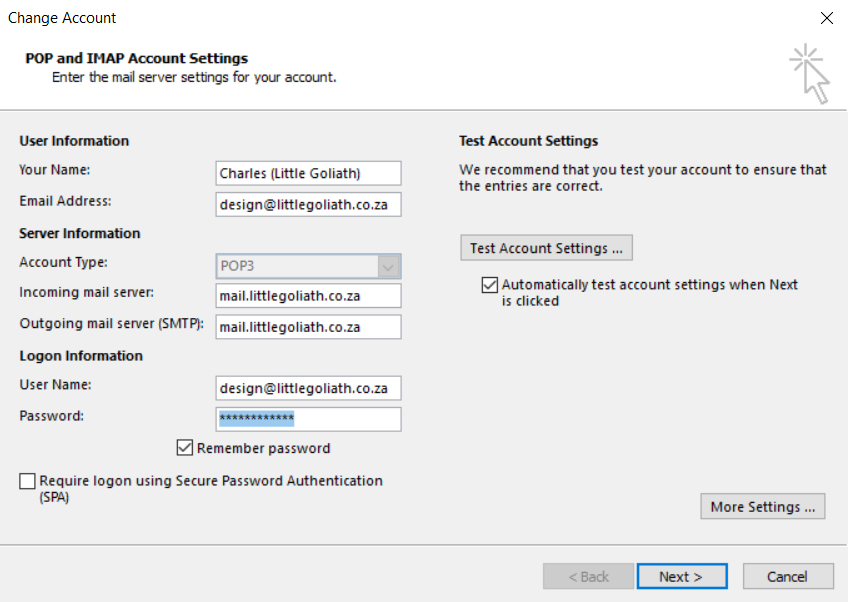Click the POP and IMAP Account Settings heading
Screen dimensions: 848x602
pos(136,59)
